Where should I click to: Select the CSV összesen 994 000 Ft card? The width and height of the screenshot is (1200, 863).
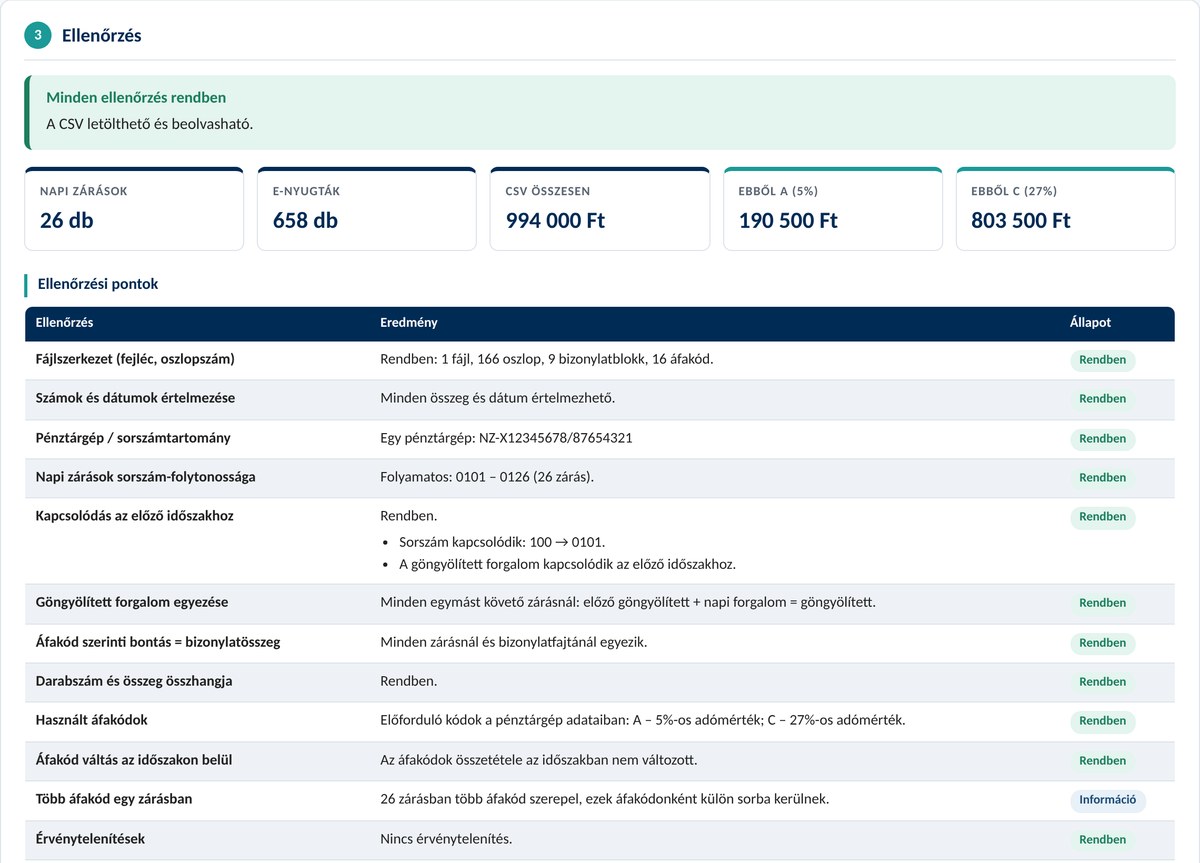pyautogui.click(x=600, y=208)
